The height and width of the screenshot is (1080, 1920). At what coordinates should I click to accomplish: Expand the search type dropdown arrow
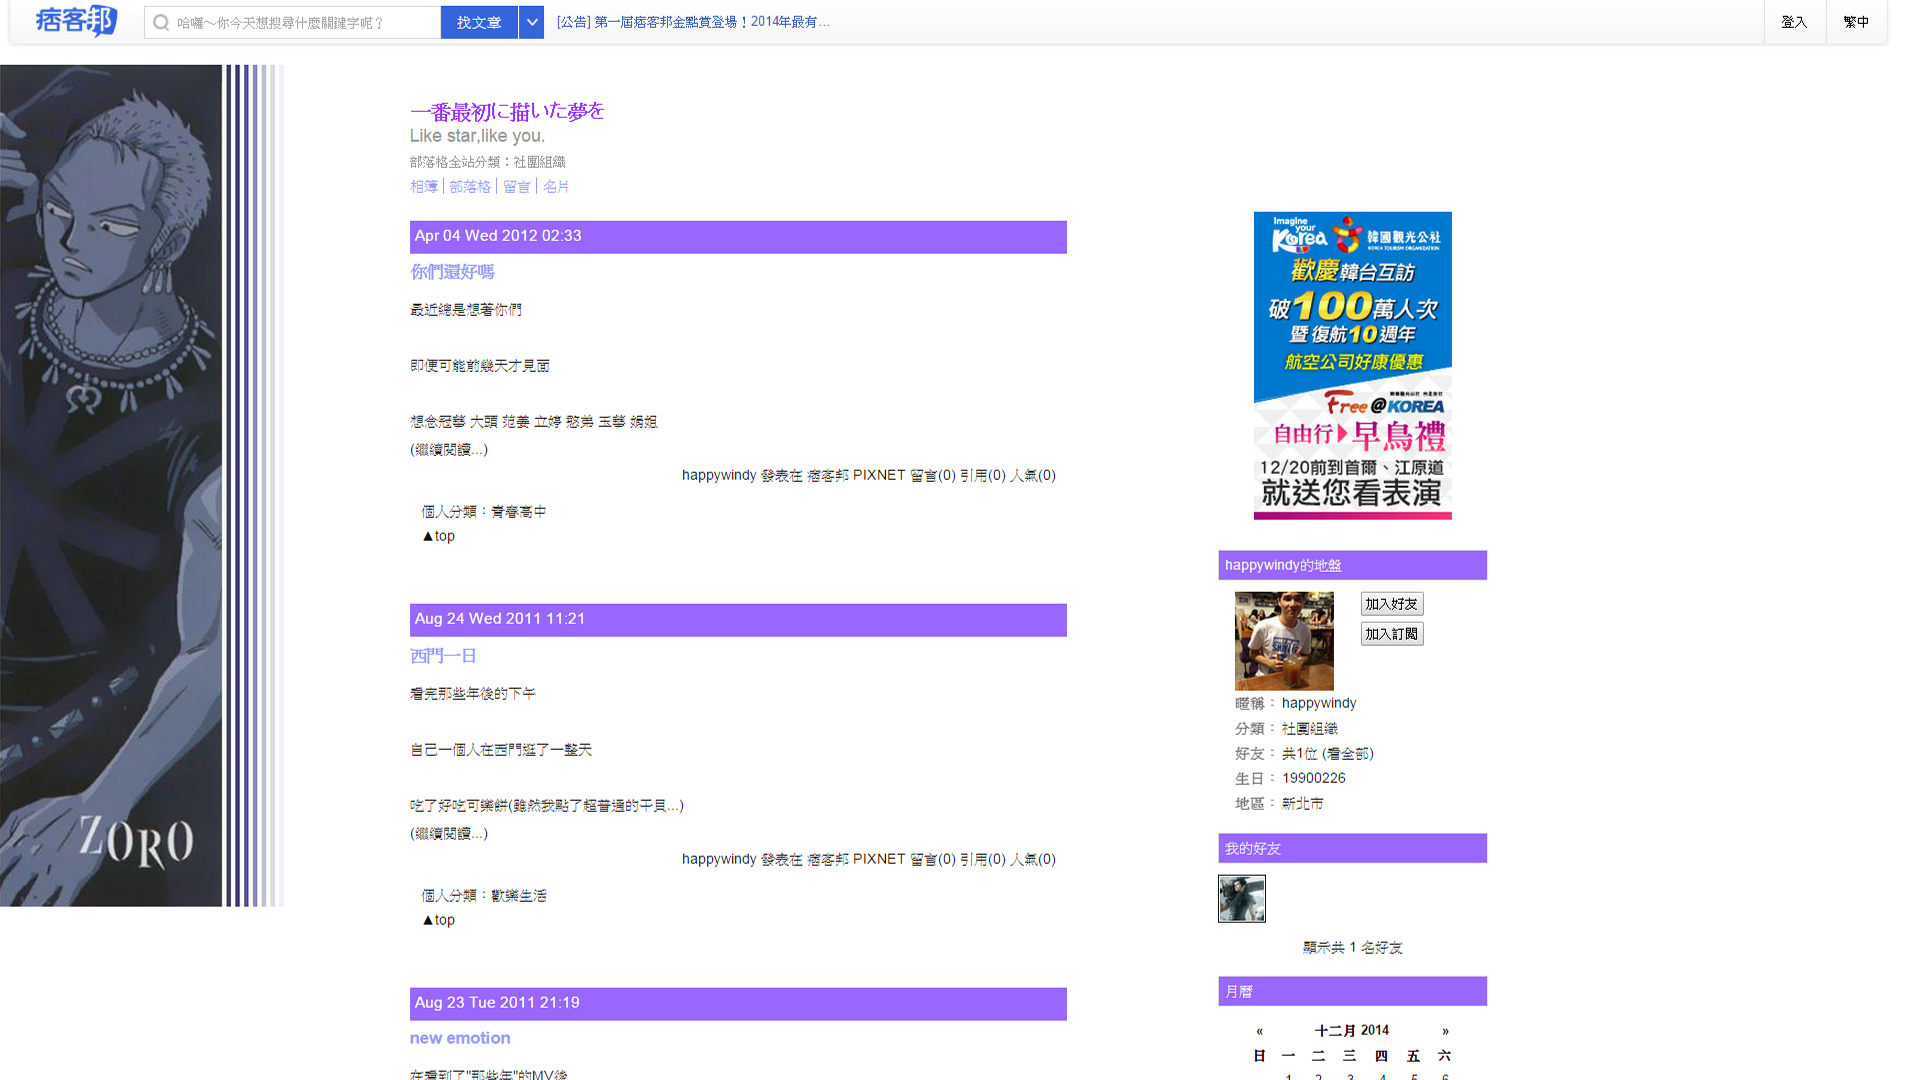click(532, 22)
